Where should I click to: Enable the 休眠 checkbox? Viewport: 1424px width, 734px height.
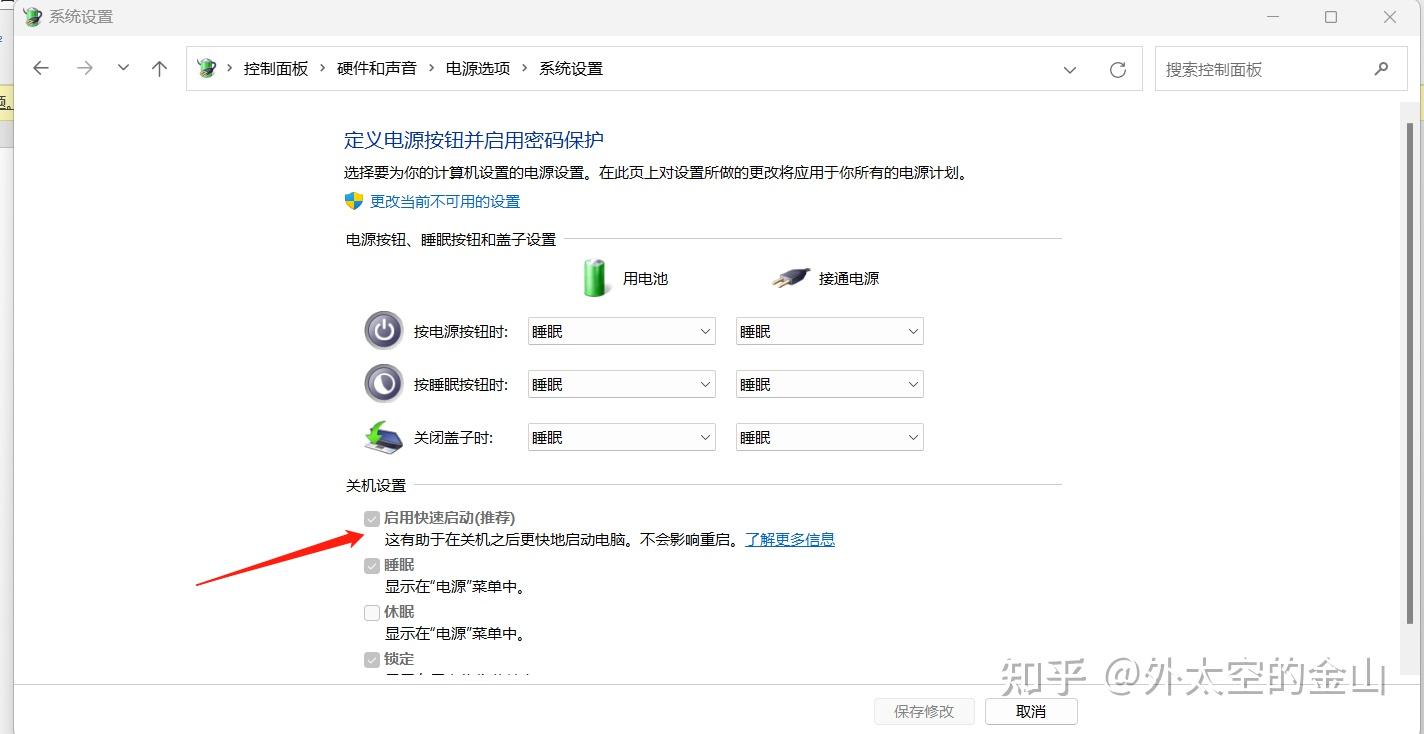pyautogui.click(x=371, y=612)
